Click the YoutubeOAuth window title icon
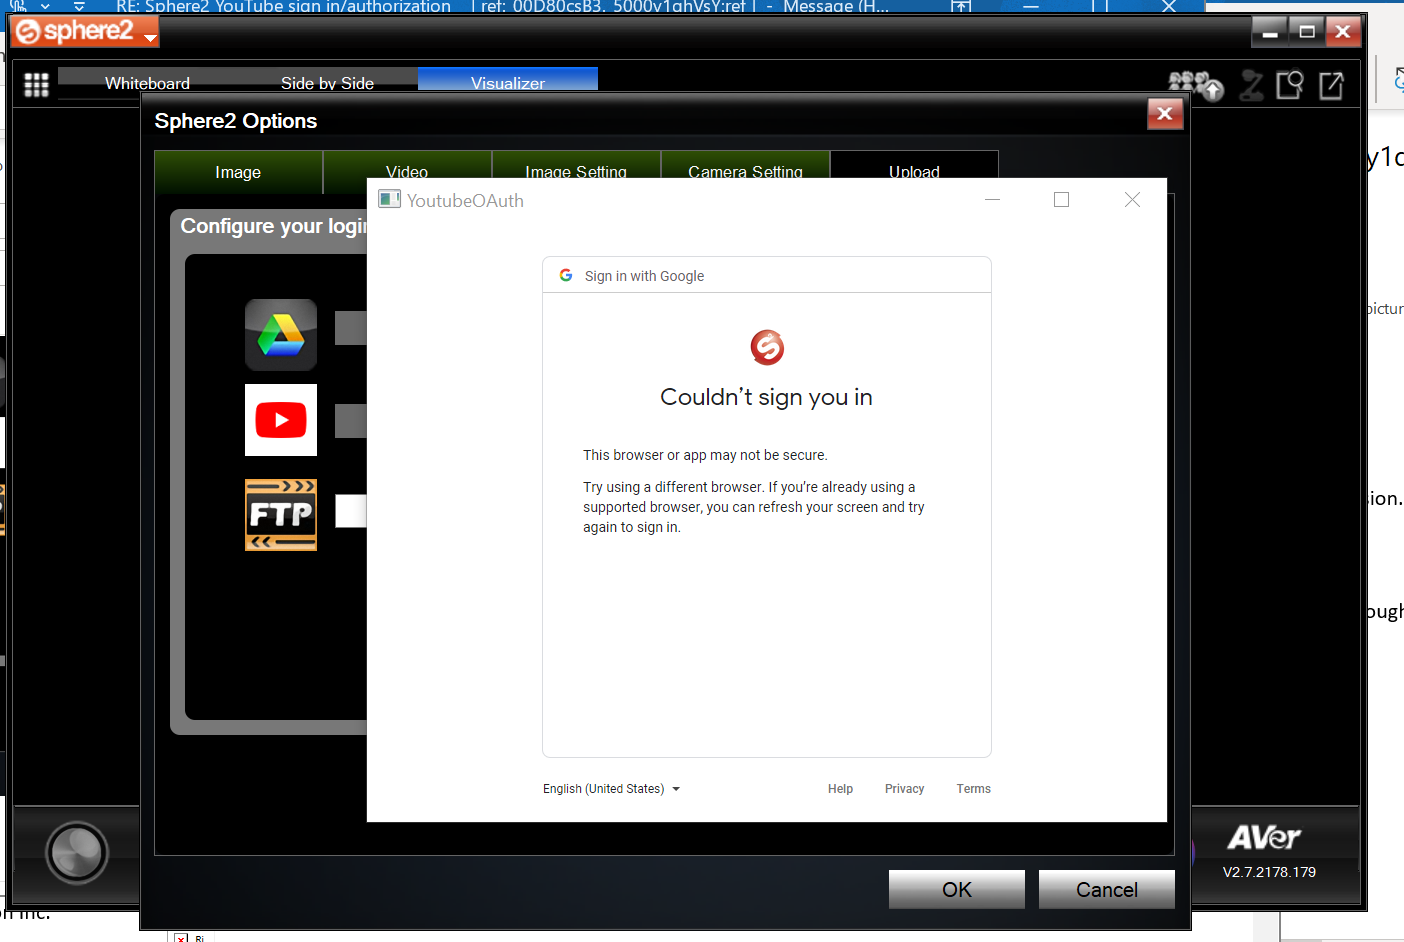The width and height of the screenshot is (1404, 942). [x=390, y=199]
